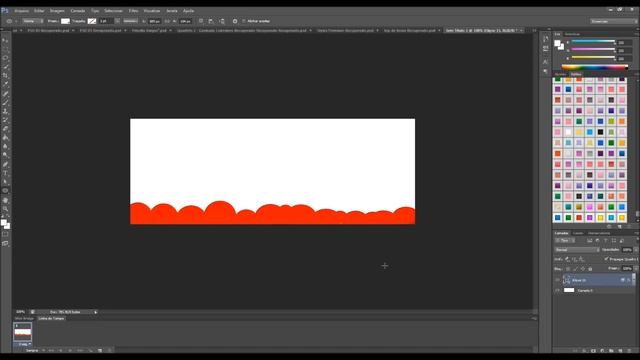Viewport: 640px width, 360px height.
Task: Switch to the Ajustes tab
Action: 560,74
